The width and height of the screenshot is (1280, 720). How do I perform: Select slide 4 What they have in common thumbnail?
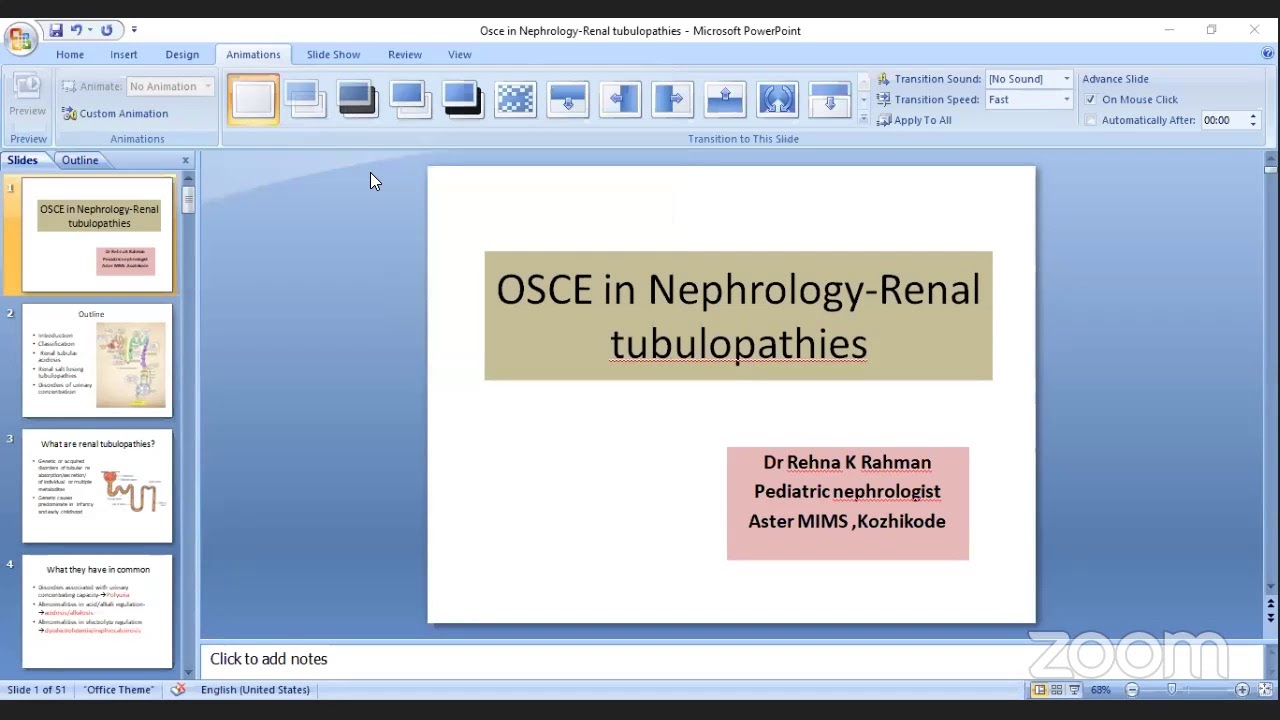coord(97,612)
